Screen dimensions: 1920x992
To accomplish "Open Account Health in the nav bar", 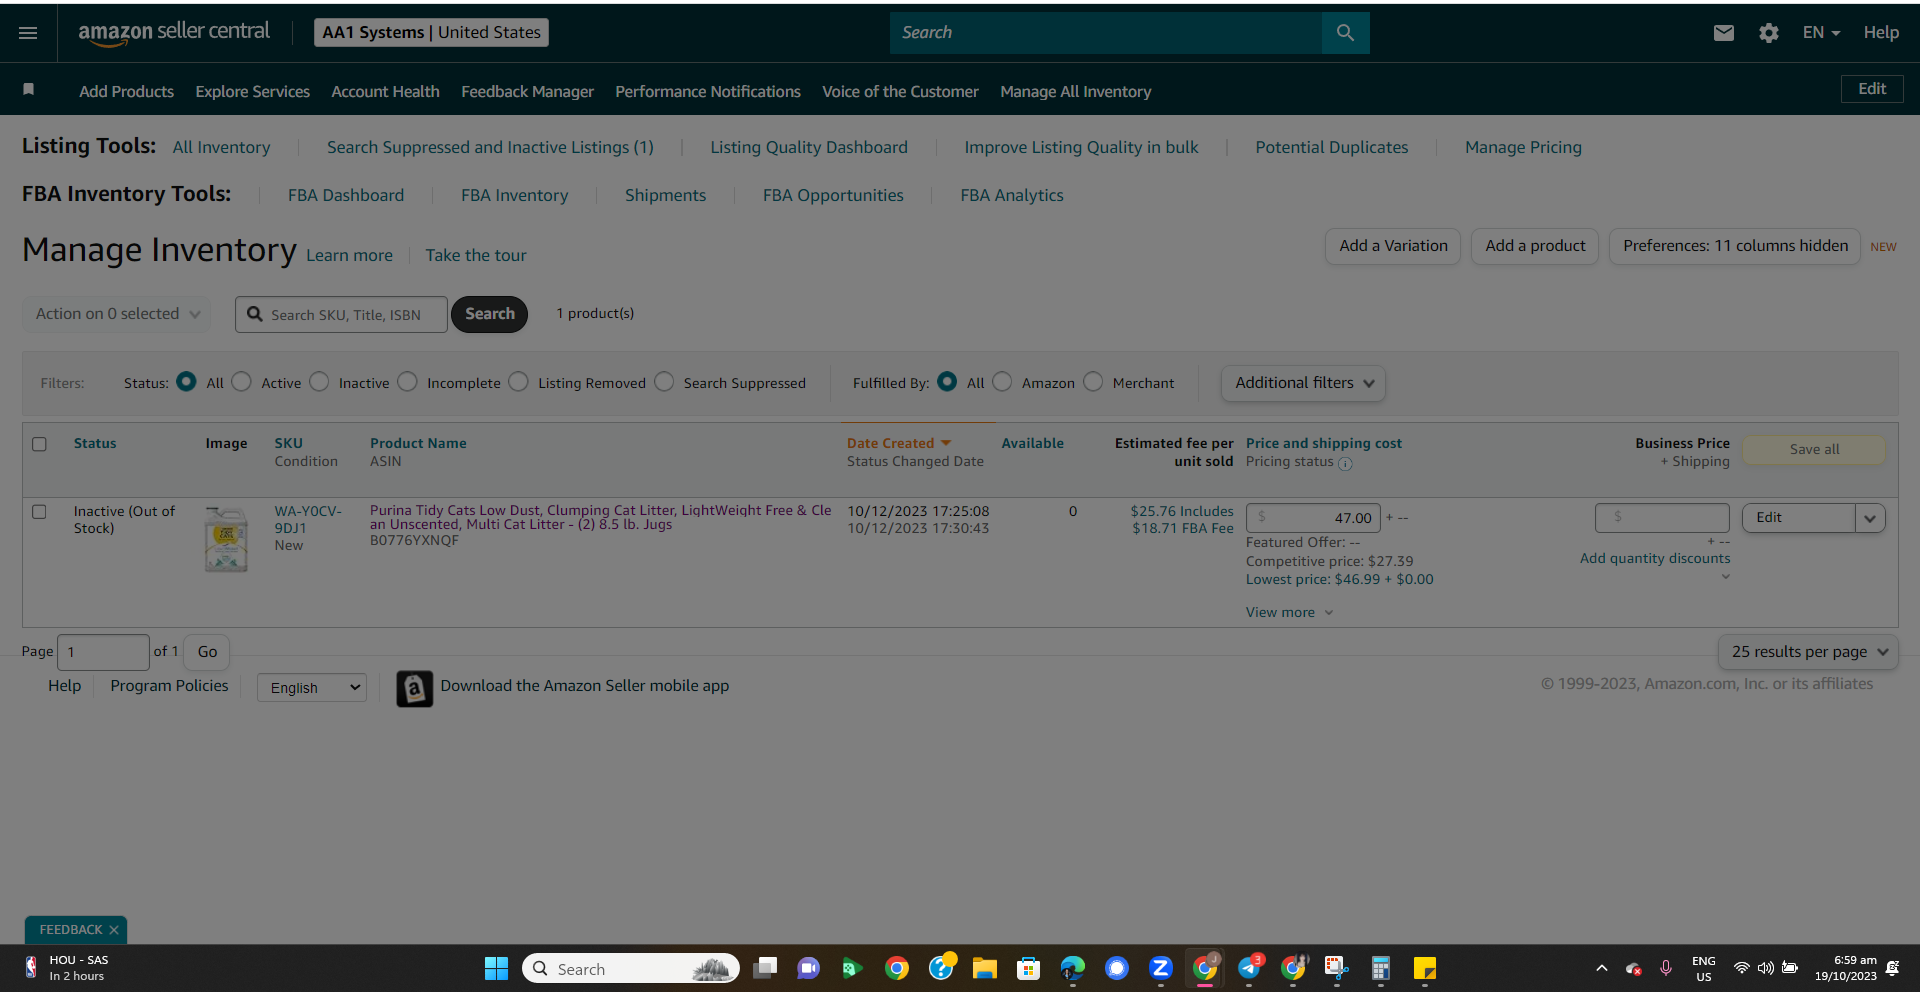I will pyautogui.click(x=385, y=92).
